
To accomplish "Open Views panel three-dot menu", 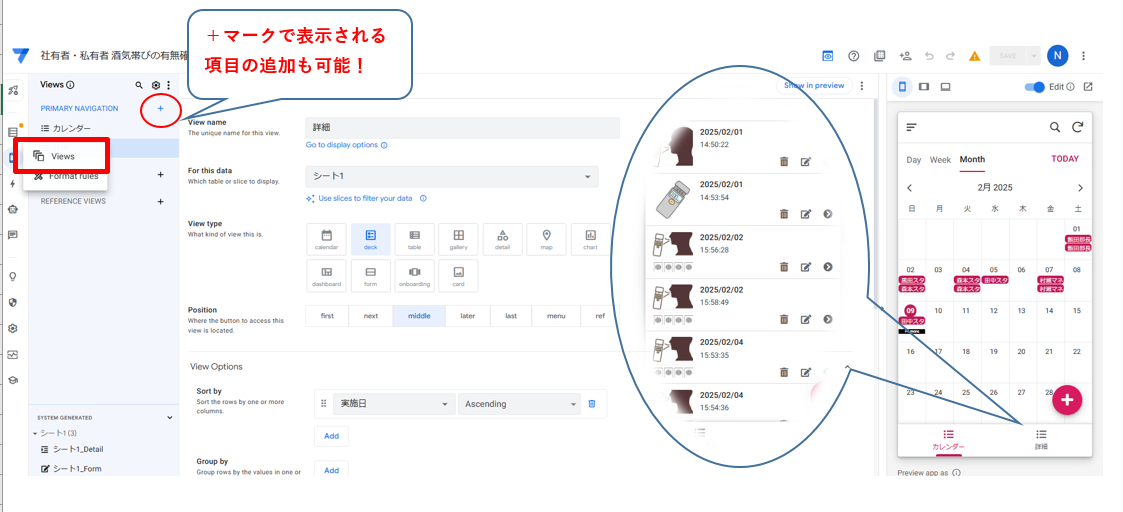I will coord(168,84).
